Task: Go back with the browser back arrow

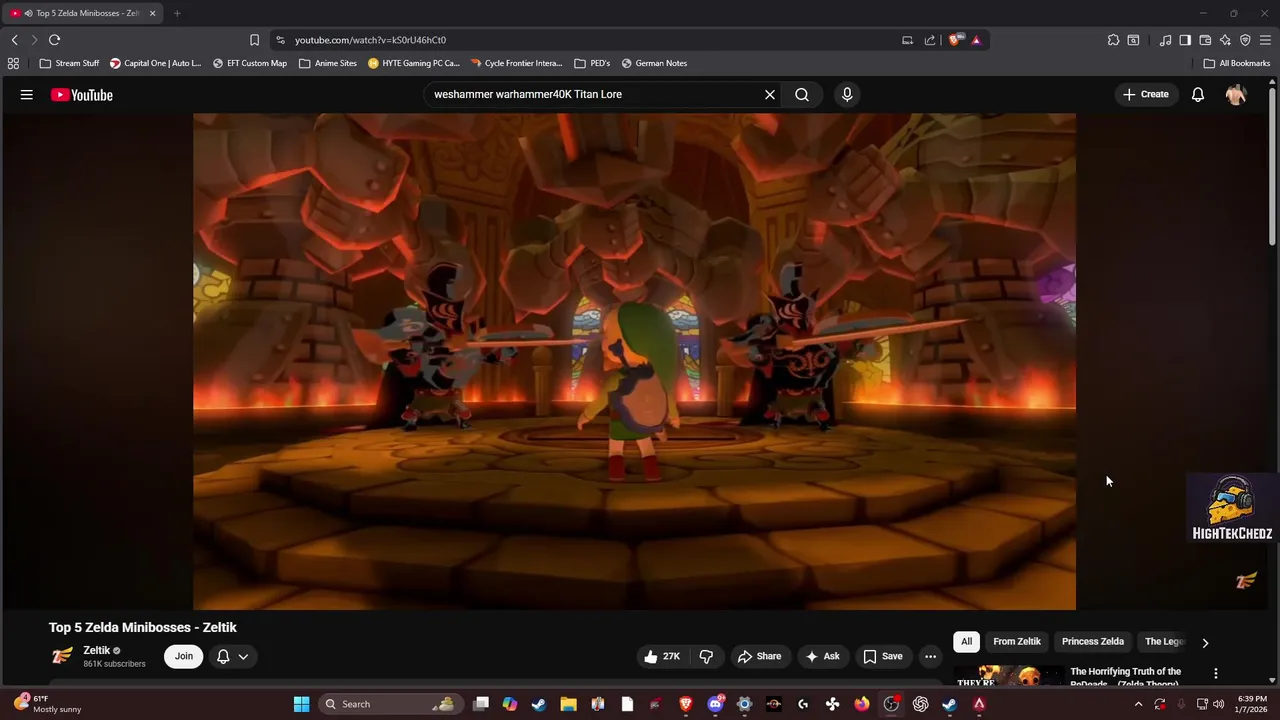Action: click(15, 40)
